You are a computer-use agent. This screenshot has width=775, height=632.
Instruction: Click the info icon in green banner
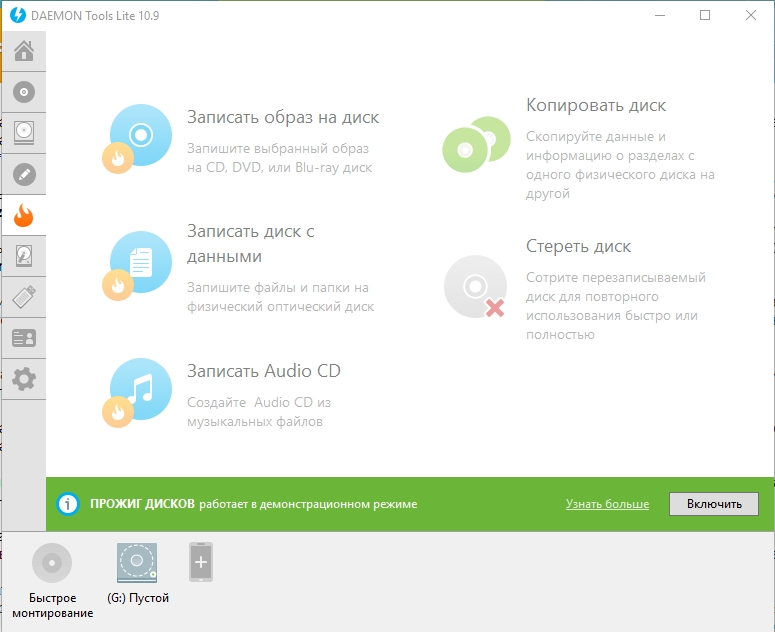pos(68,504)
